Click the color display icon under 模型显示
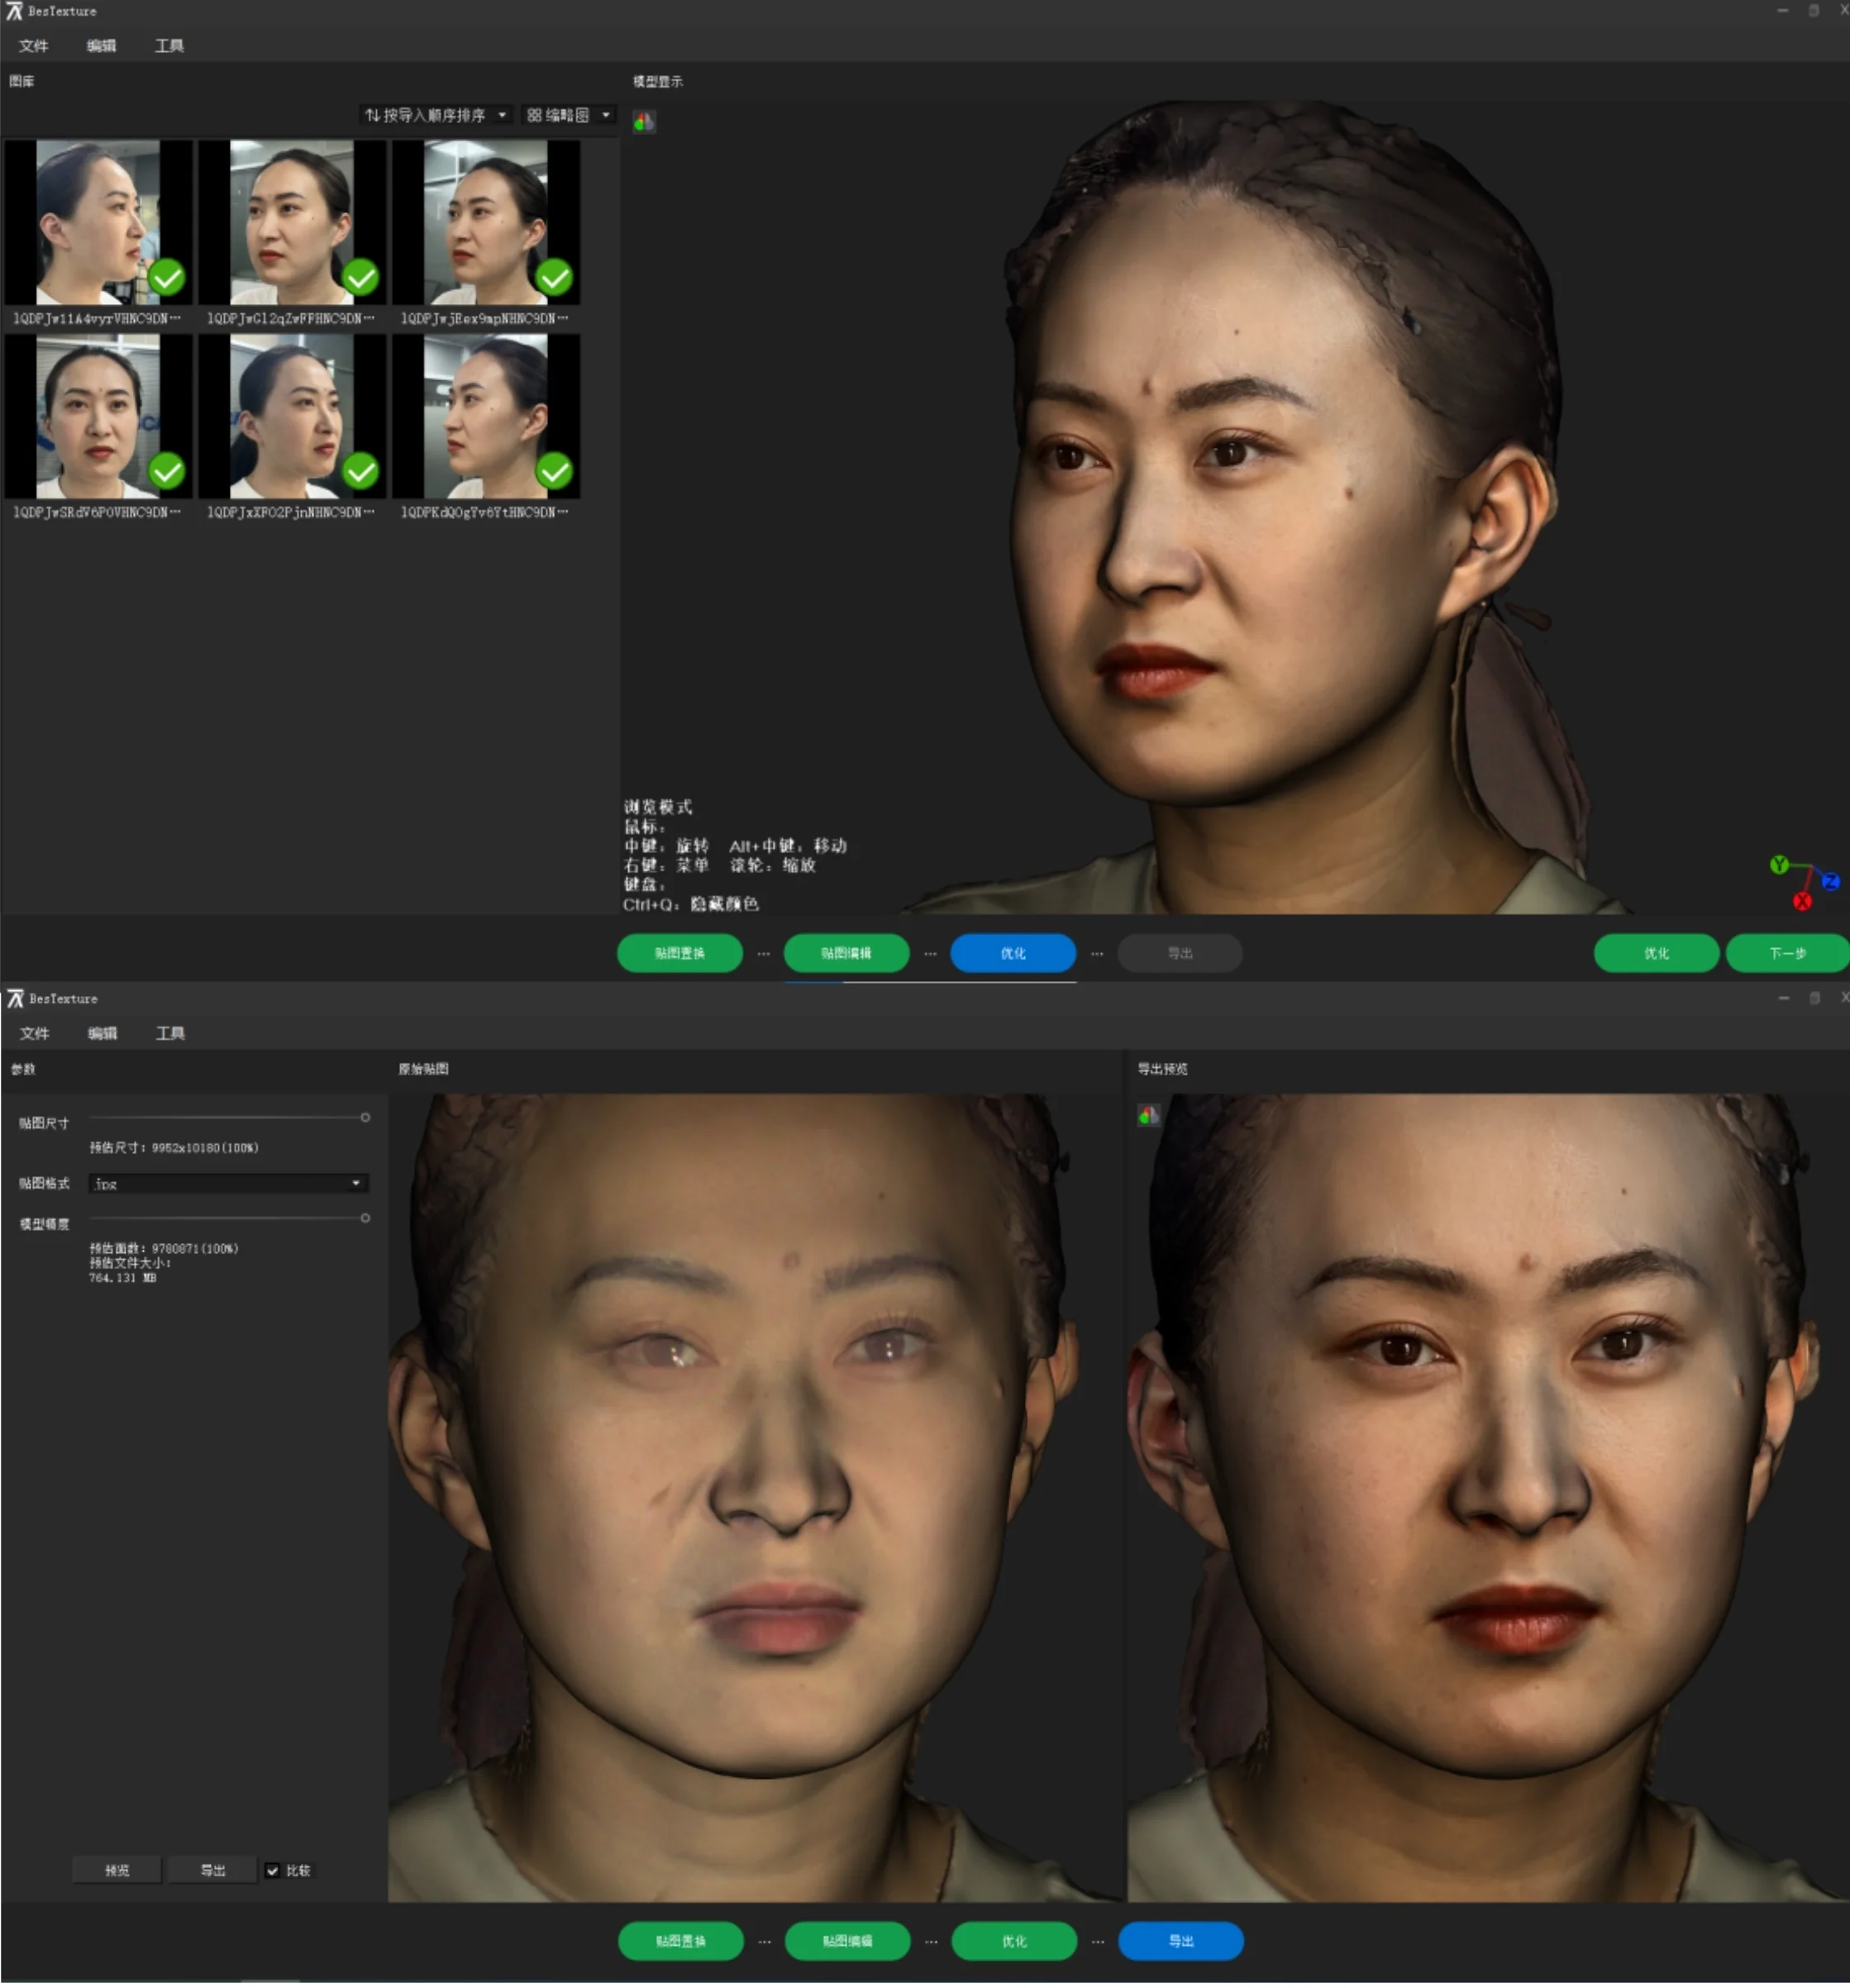Viewport: 1850px width, 1988px height. [644, 122]
